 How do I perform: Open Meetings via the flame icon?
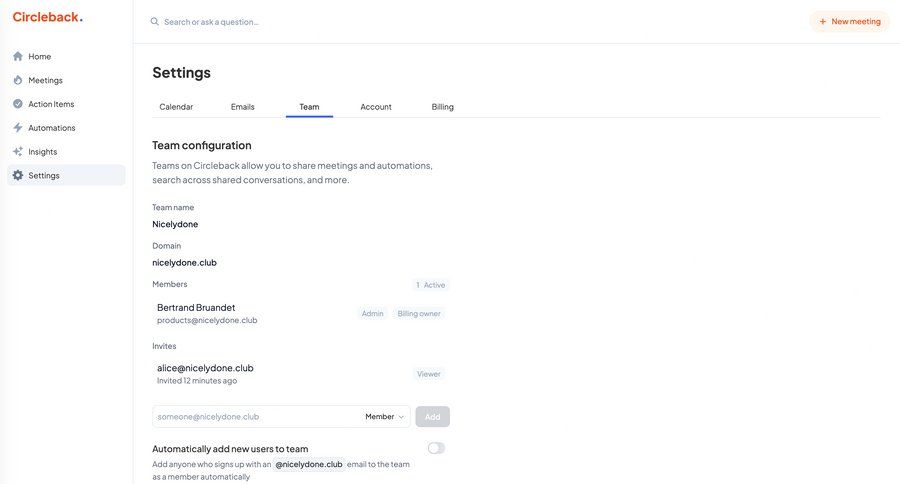18,80
